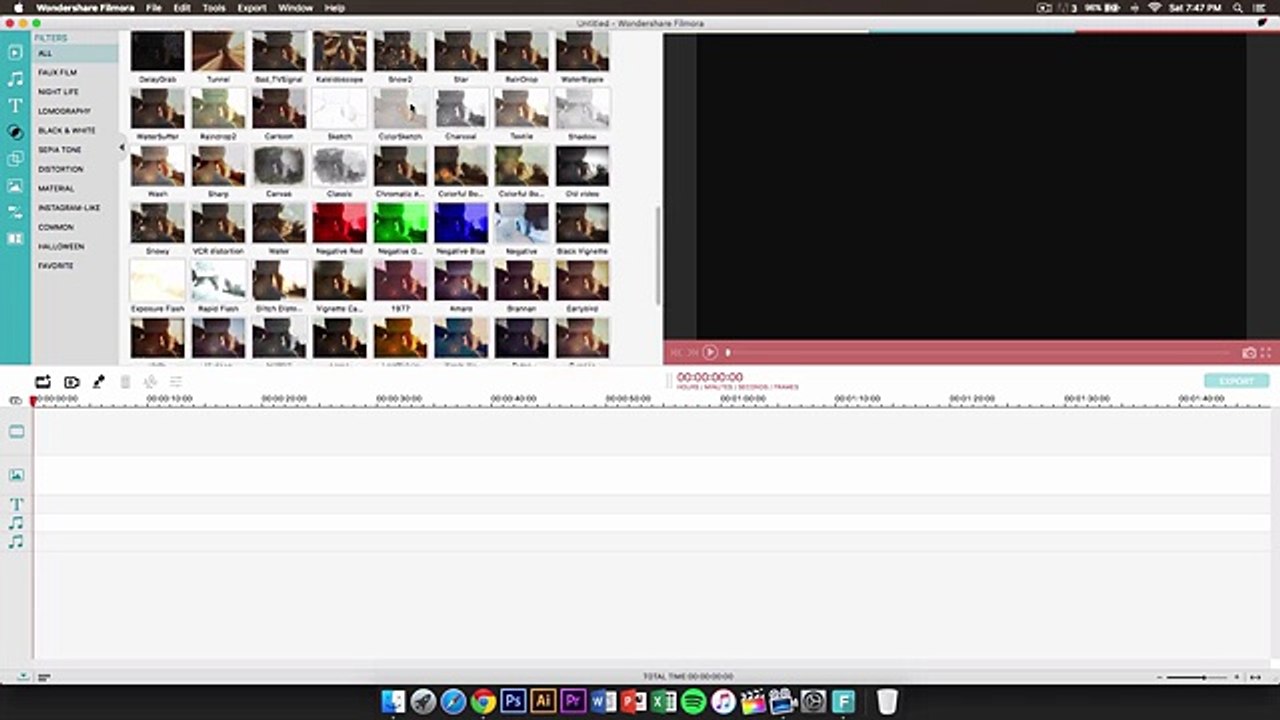
Task: Click the video record icon in timeline toolbar
Action: pos(71,382)
